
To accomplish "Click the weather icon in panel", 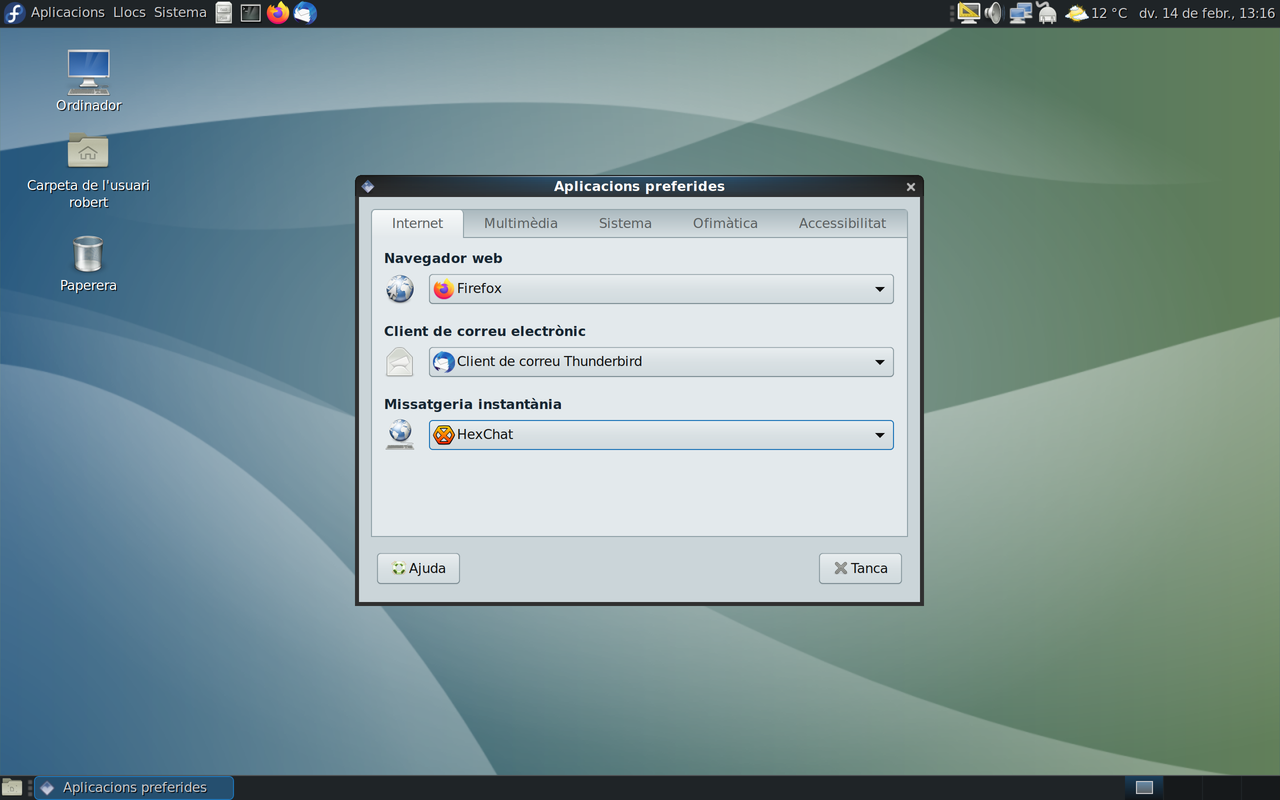I will point(1076,13).
